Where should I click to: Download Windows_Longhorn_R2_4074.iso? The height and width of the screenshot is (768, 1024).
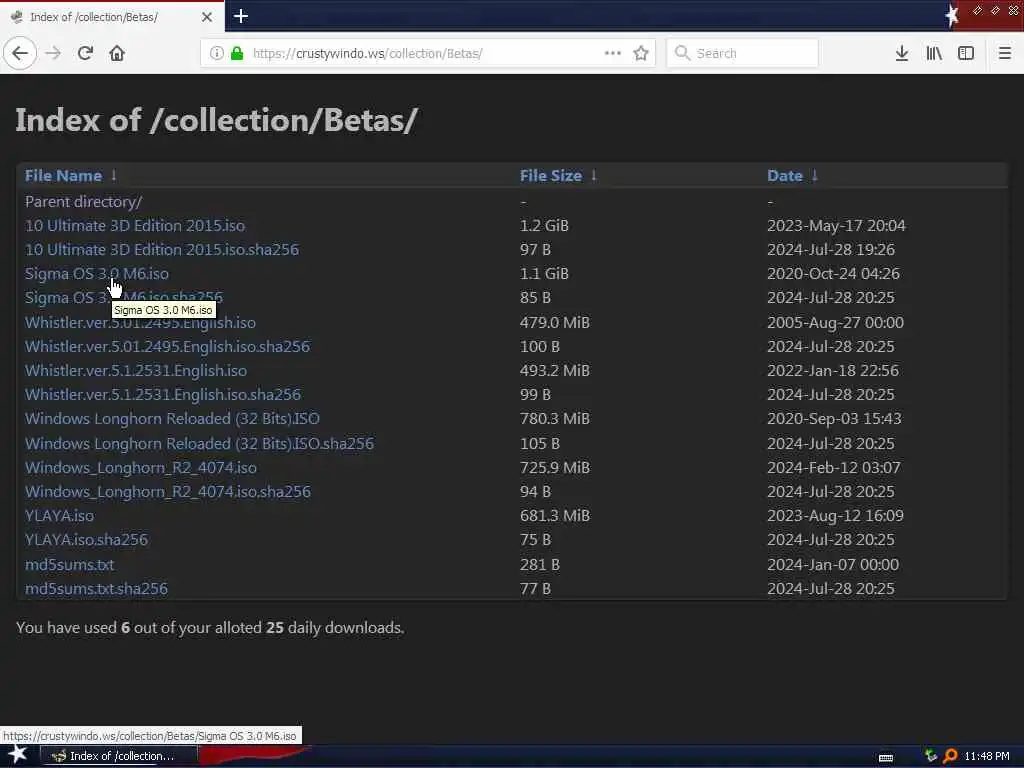140,468
